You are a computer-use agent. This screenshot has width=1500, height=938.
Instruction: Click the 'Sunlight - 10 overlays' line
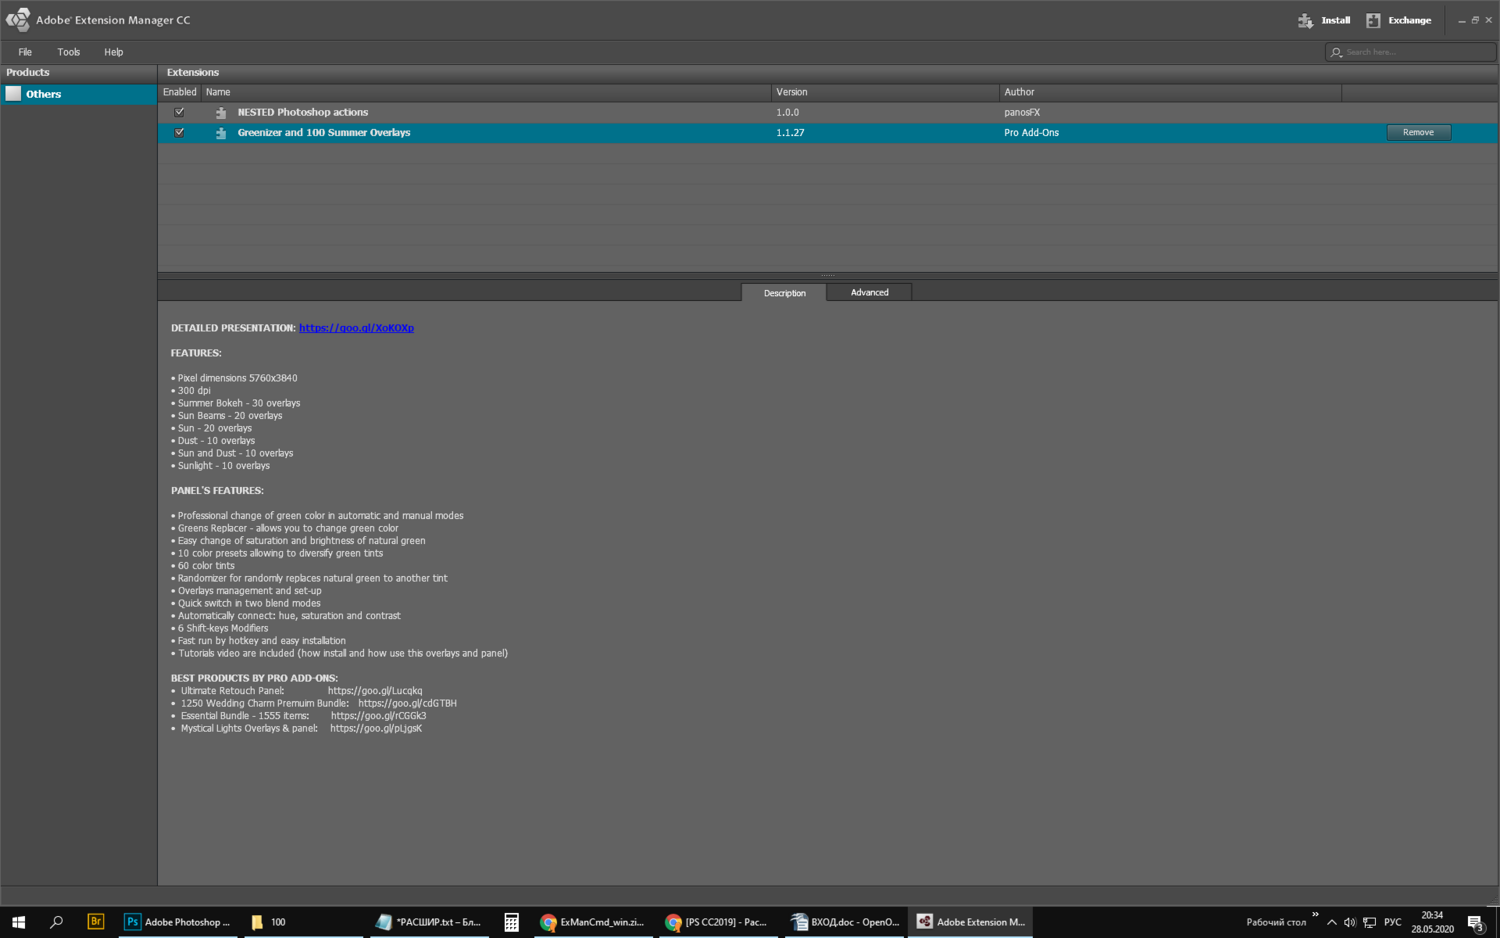click(220, 466)
